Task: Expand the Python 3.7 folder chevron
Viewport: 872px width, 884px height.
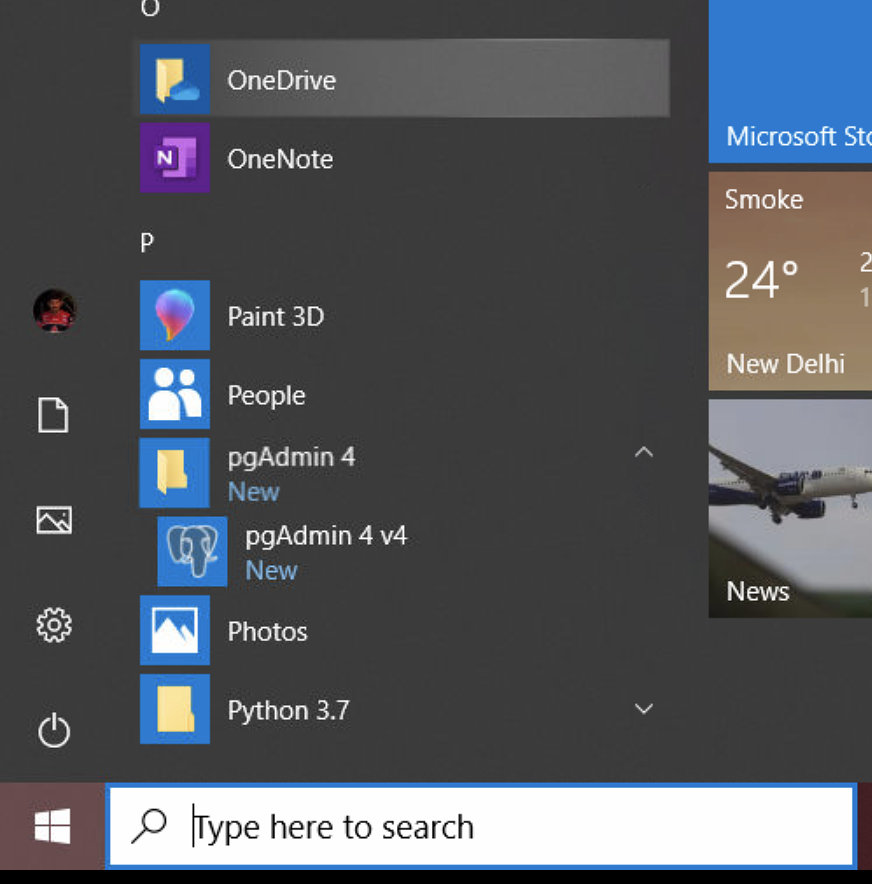Action: tap(644, 709)
